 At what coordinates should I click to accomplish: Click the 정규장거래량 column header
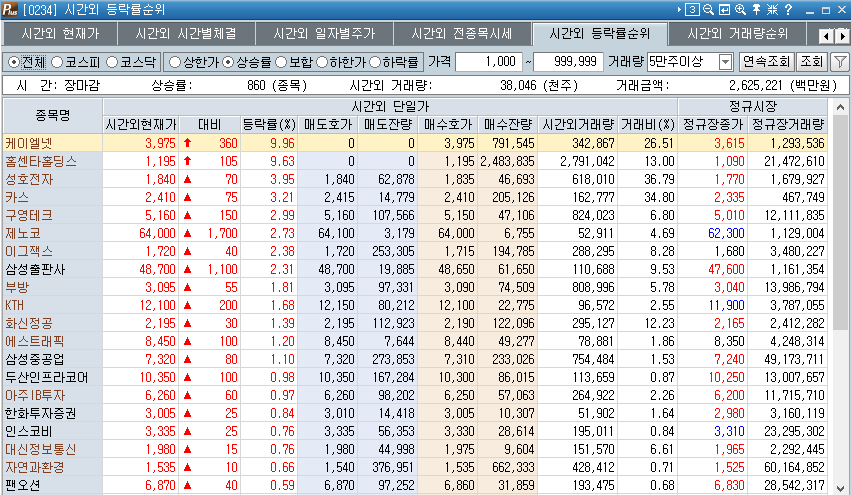788,125
